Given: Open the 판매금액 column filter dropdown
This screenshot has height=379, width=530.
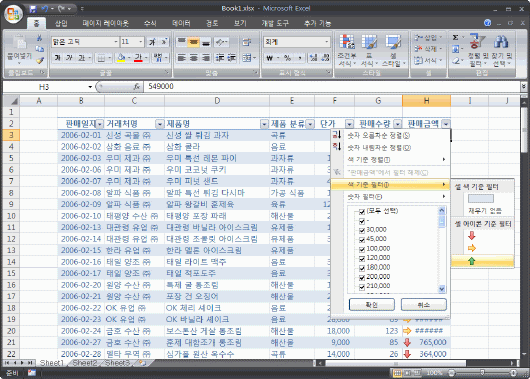Looking at the screenshot, I should click(x=446, y=124).
